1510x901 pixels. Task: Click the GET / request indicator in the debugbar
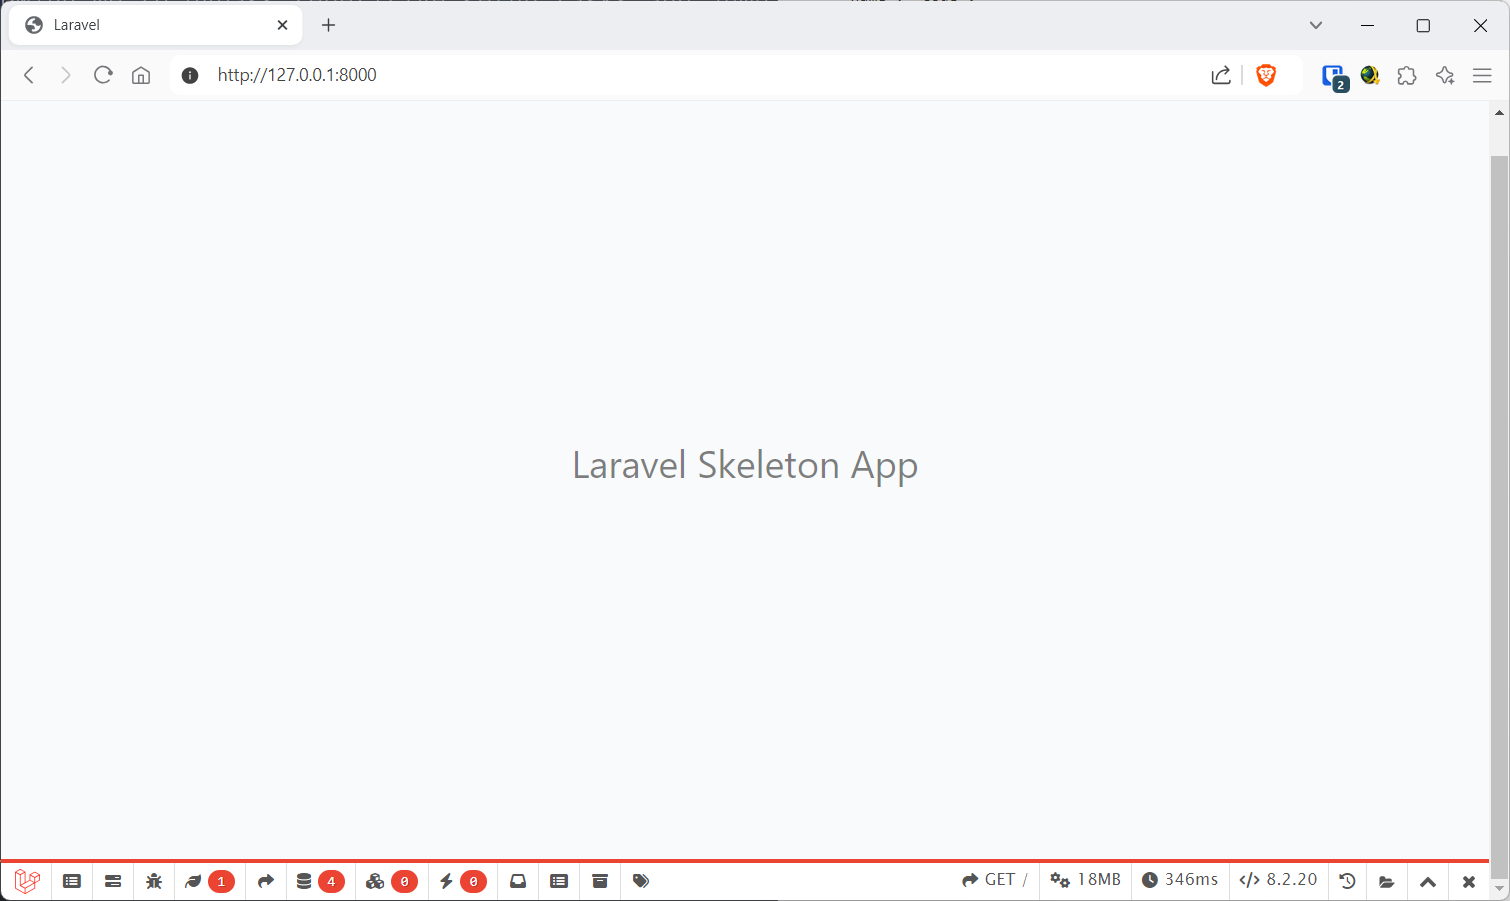click(995, 880)
